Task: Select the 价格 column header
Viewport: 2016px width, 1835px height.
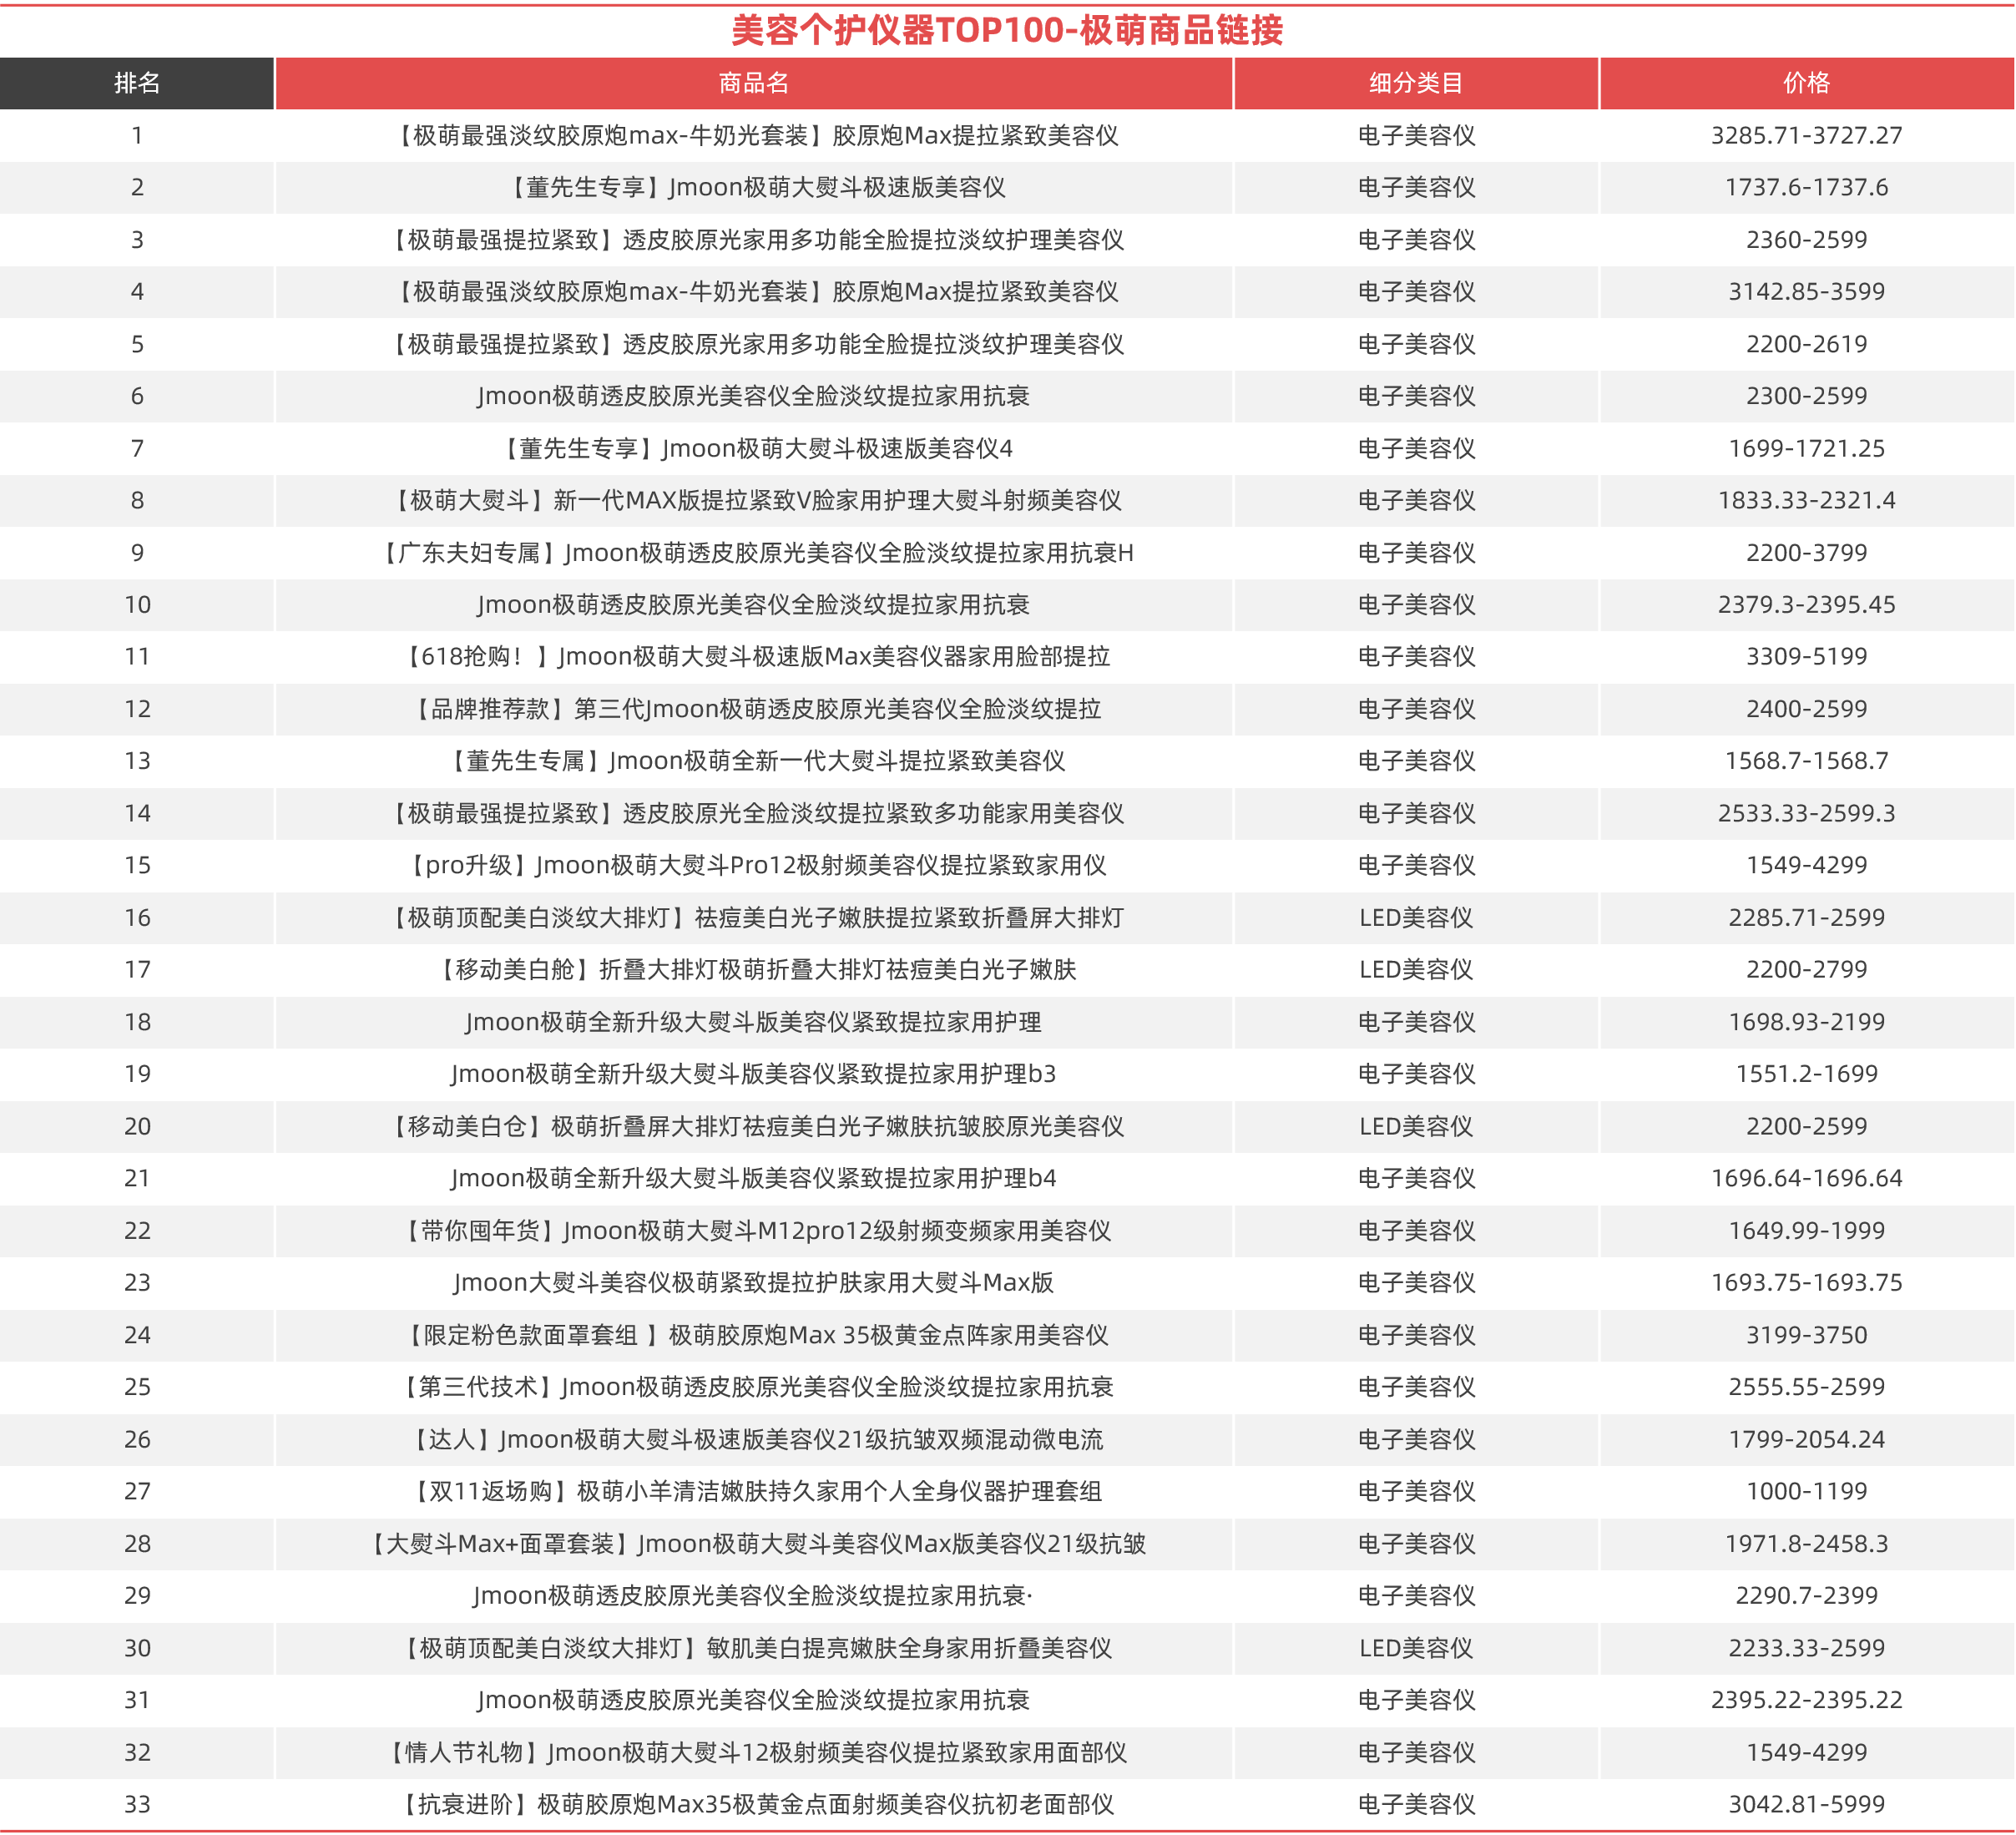Action: (1806, 83)
